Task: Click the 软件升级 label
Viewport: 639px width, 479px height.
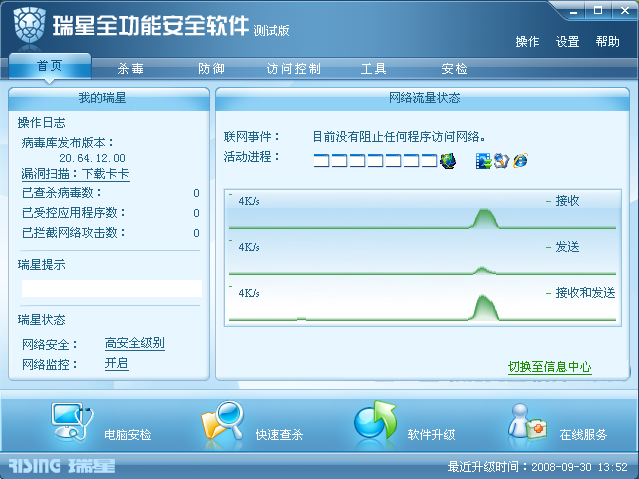Action: click(431, 435)
